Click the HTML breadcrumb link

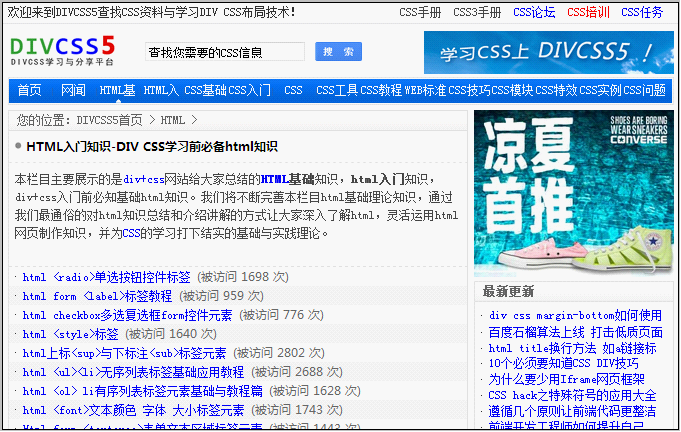click(173, 120)
